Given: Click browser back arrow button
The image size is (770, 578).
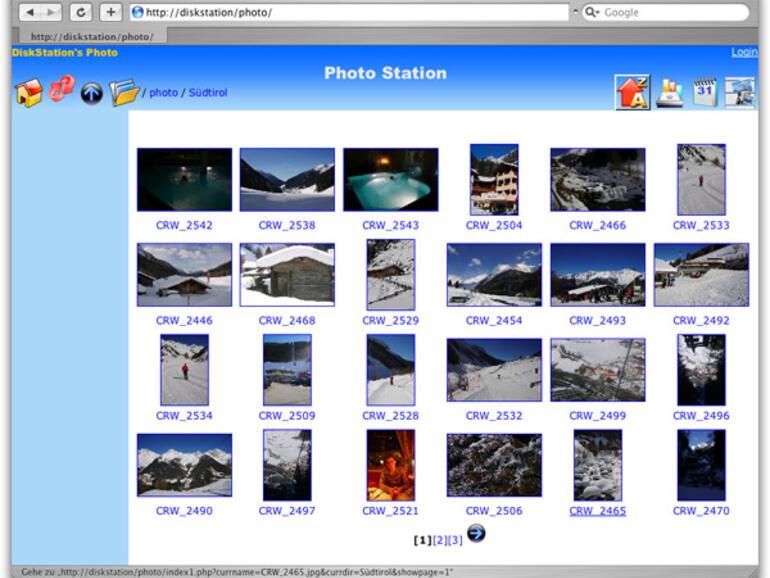Looking at the screenshot, I should pos(29,12).
